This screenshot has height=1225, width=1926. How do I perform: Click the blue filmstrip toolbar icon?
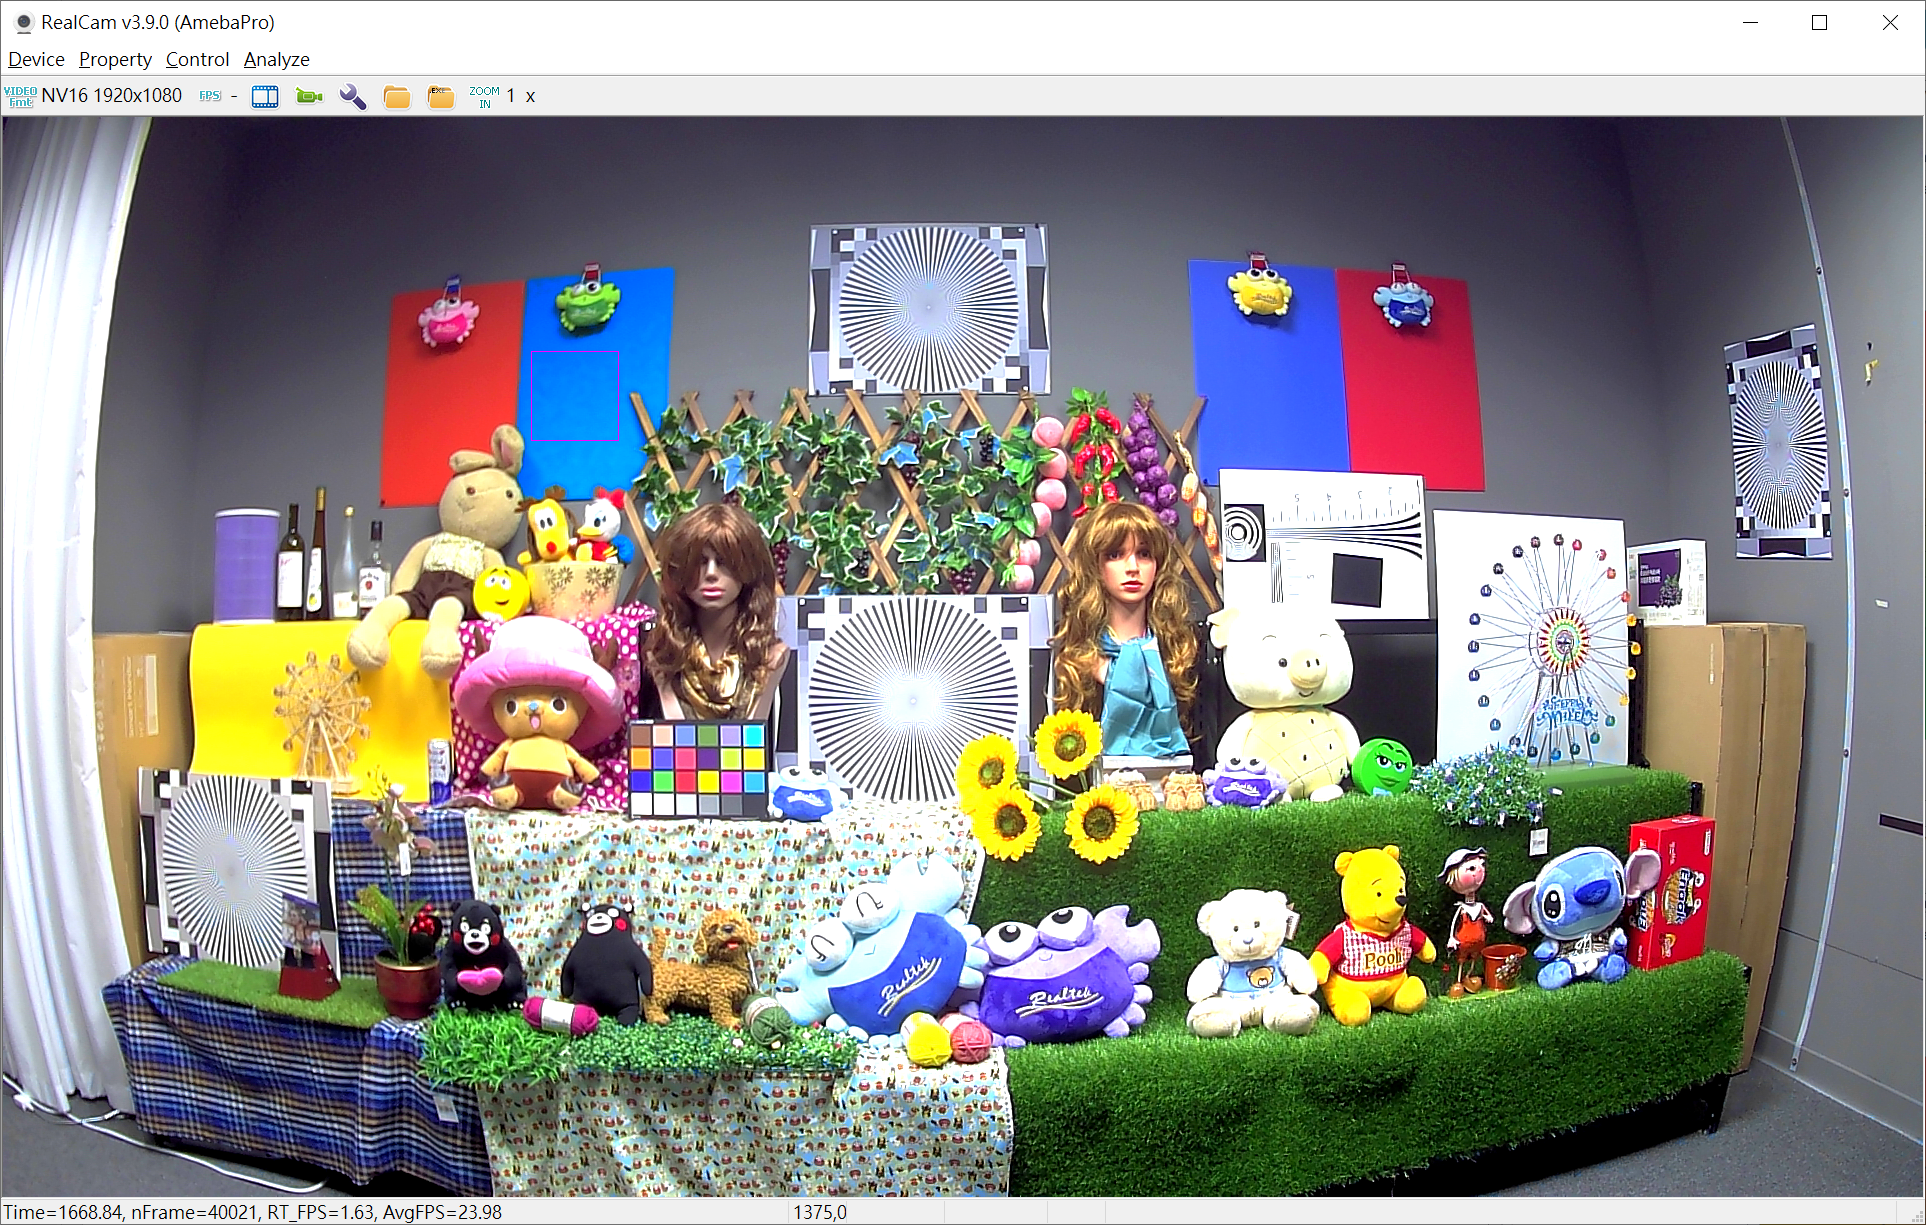[x=265, y=96]
